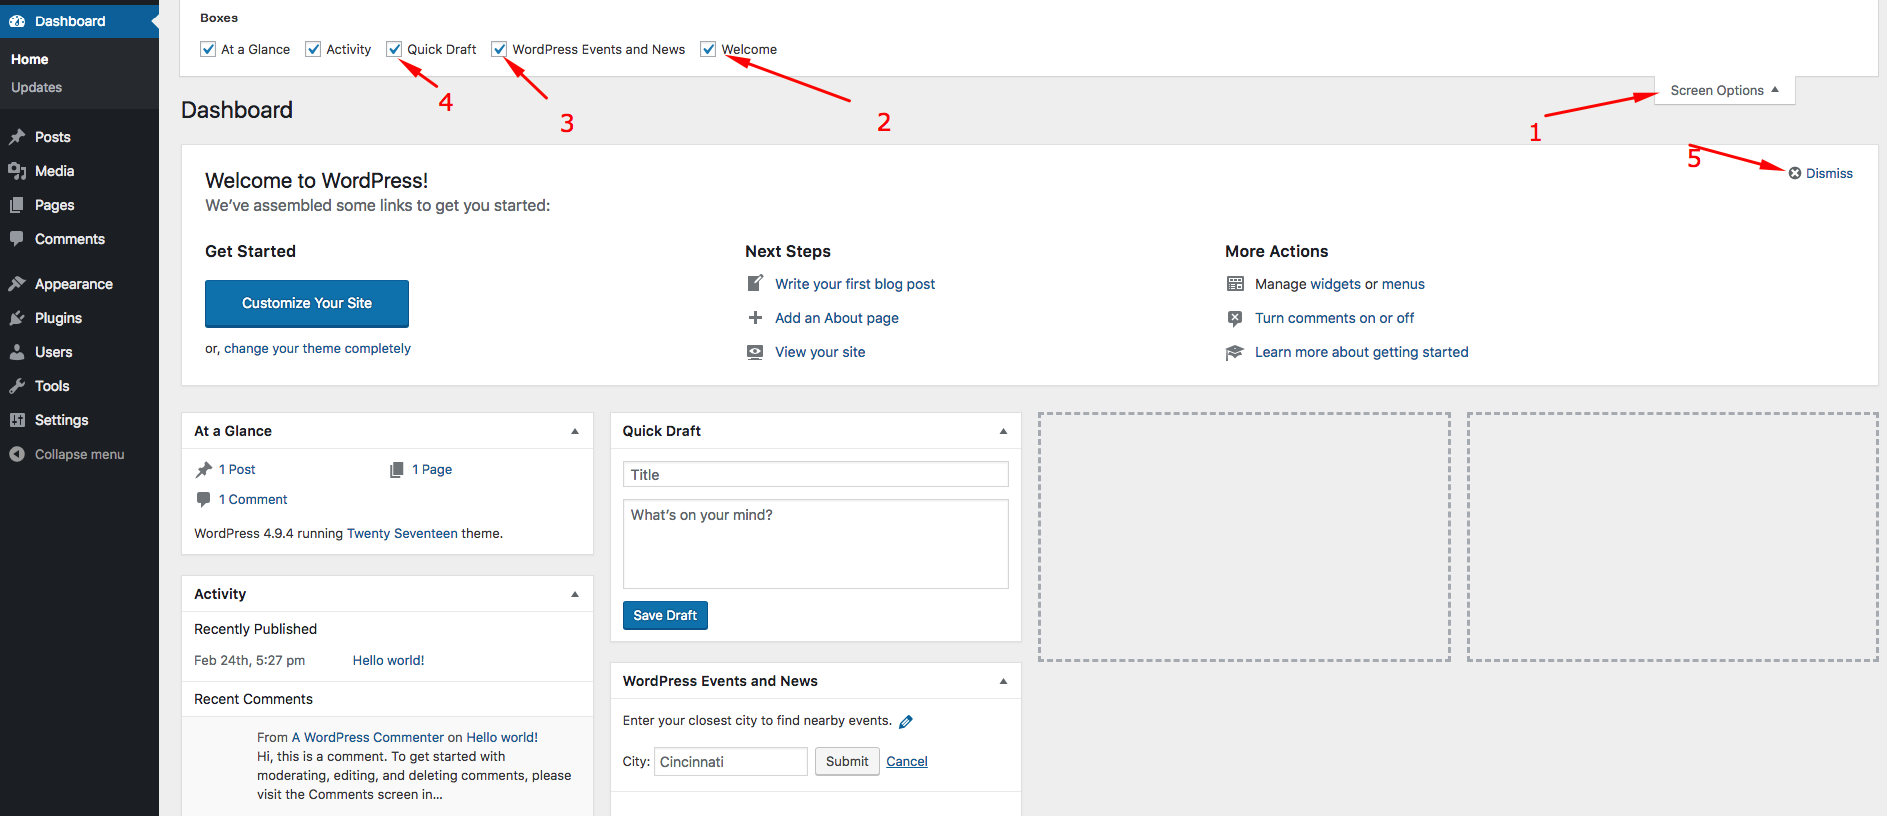Open the Hello world! post in Recently Published
This screenshot has width=1887, height=816.
[x=388, y=660]
